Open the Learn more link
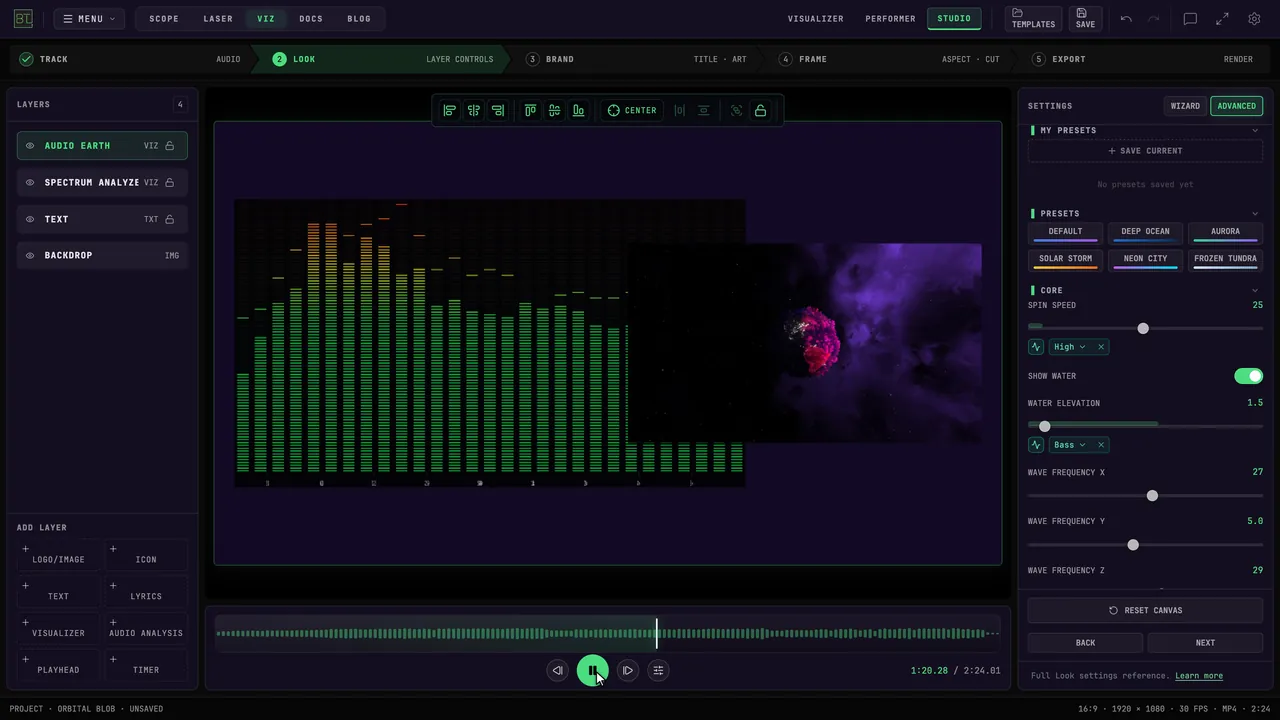The image size is (1280, 720). coord(1199,676)
